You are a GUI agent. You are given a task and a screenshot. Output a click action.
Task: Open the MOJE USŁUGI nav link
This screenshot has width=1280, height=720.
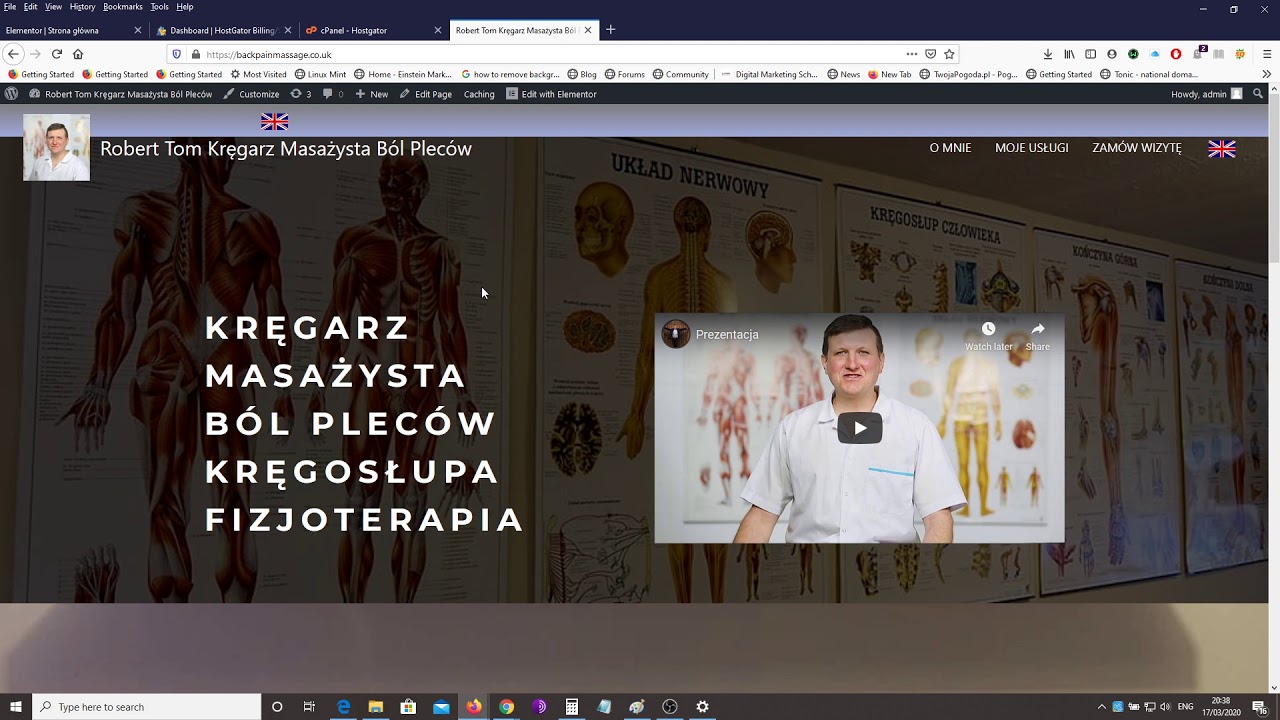[1031, 148]
